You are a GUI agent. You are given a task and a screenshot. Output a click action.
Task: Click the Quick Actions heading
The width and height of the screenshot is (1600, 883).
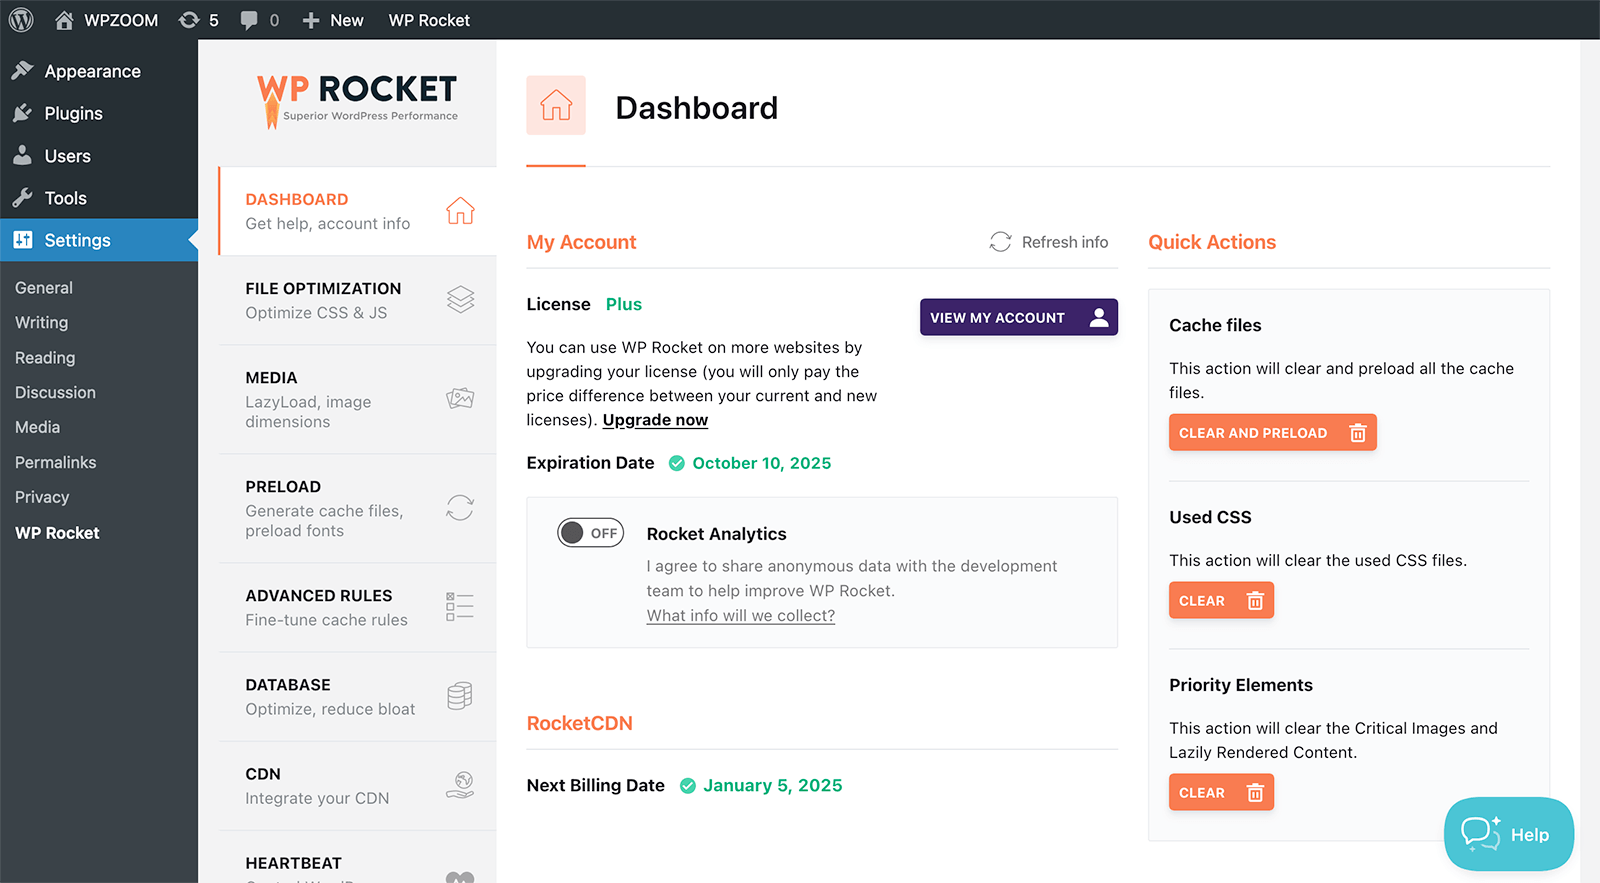(1212, 242)
